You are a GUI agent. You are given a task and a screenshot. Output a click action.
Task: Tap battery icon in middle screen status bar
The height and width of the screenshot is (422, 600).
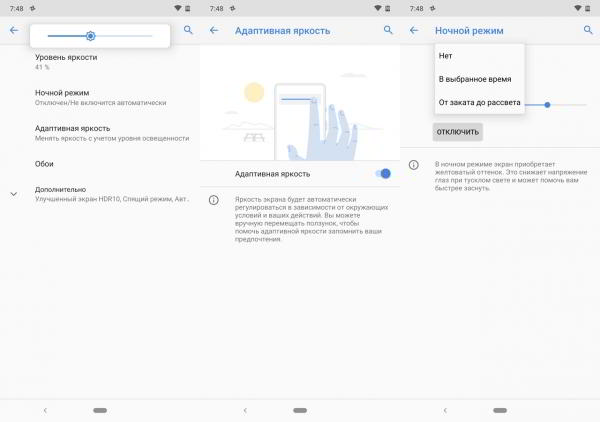click(388, 8)
